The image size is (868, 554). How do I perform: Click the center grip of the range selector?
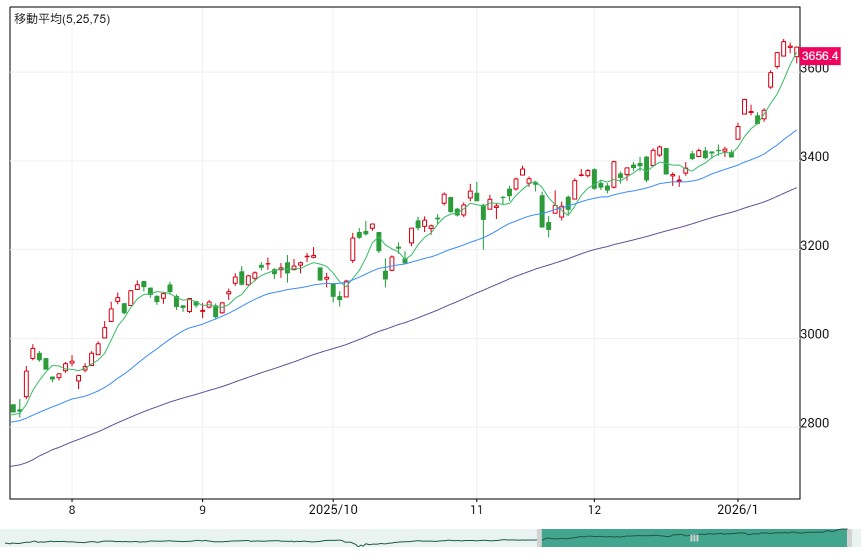694,538
